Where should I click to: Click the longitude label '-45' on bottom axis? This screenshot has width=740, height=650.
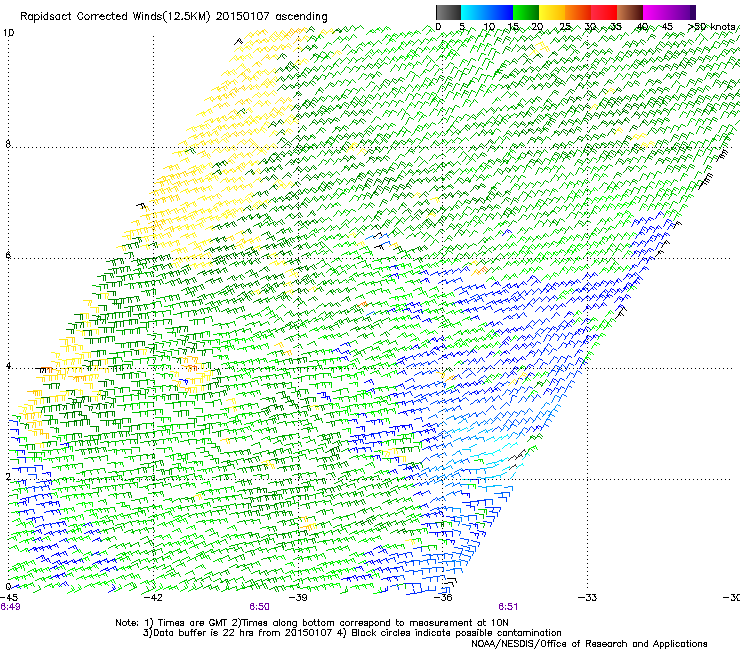(9, 597)
